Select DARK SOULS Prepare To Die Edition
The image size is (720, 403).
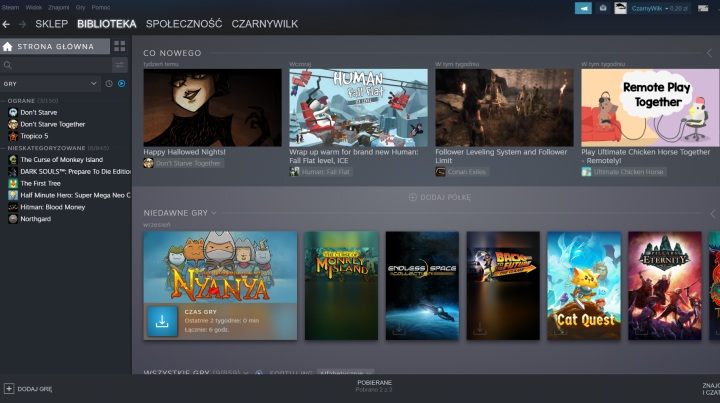pyautogui.click(x=75, y=172)
